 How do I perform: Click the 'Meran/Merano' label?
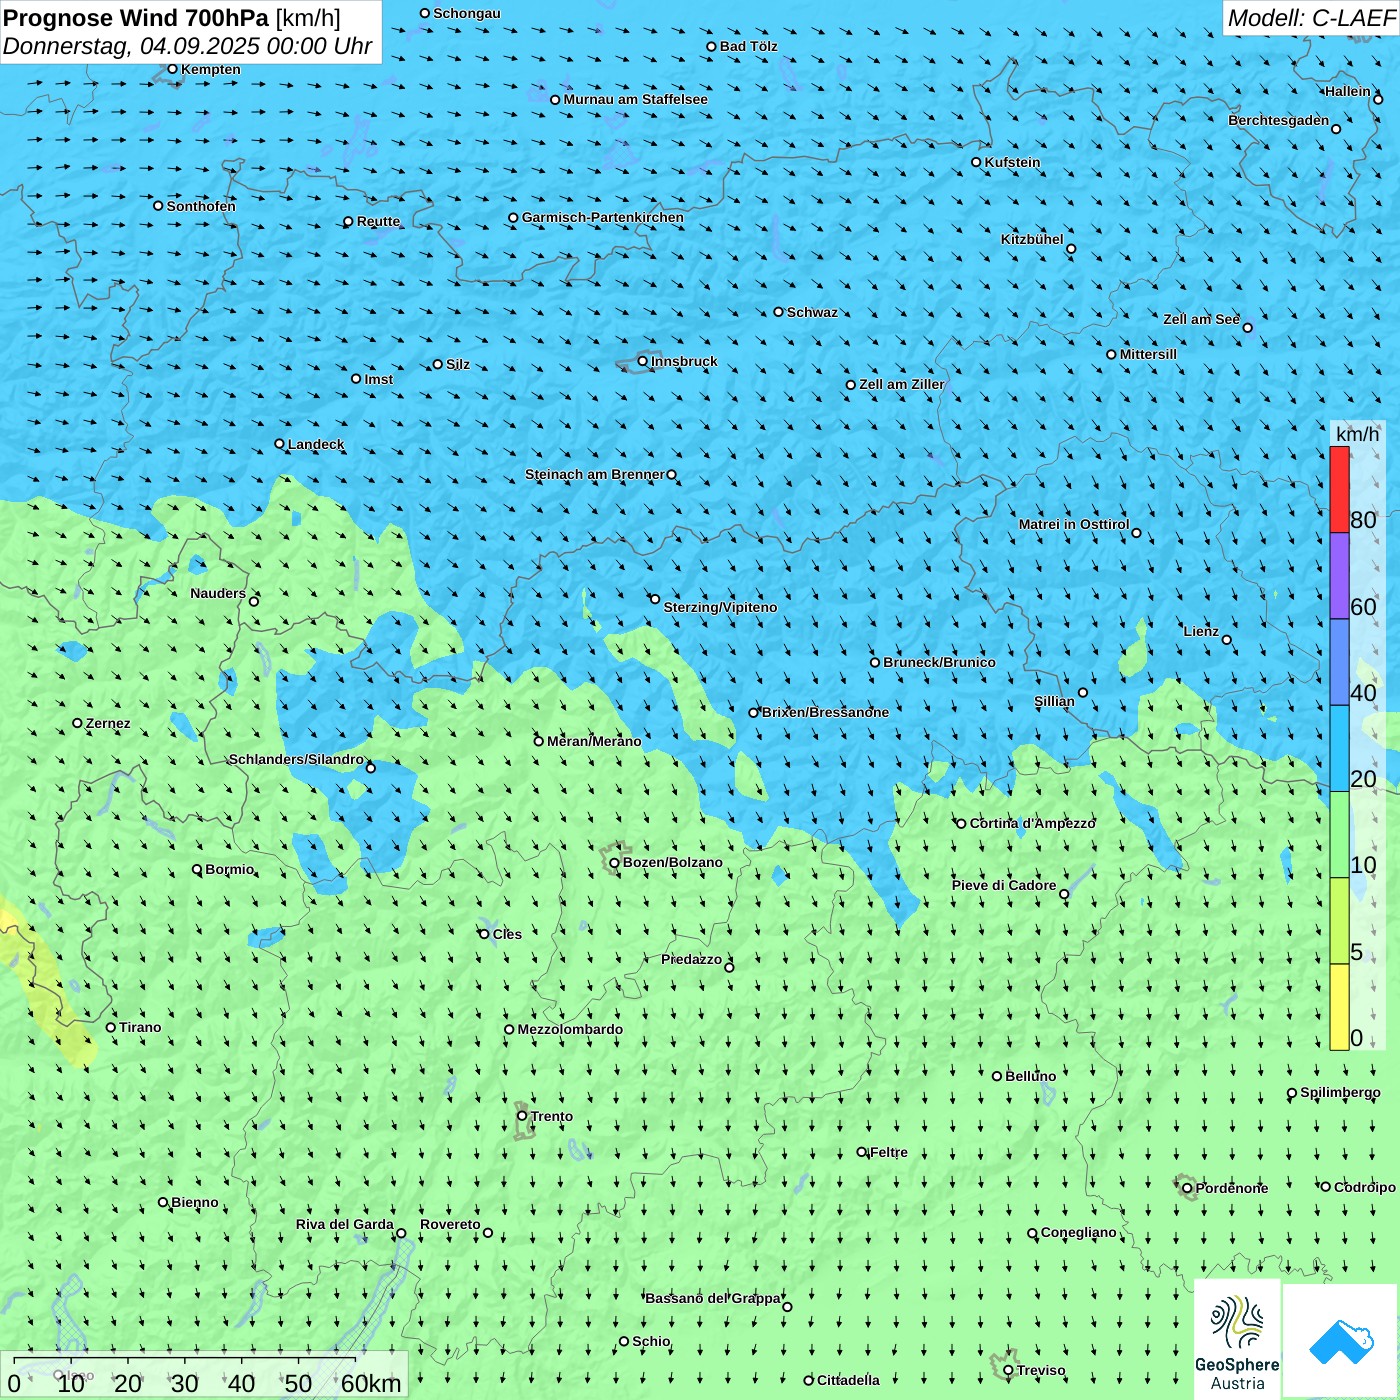point(595,741)
